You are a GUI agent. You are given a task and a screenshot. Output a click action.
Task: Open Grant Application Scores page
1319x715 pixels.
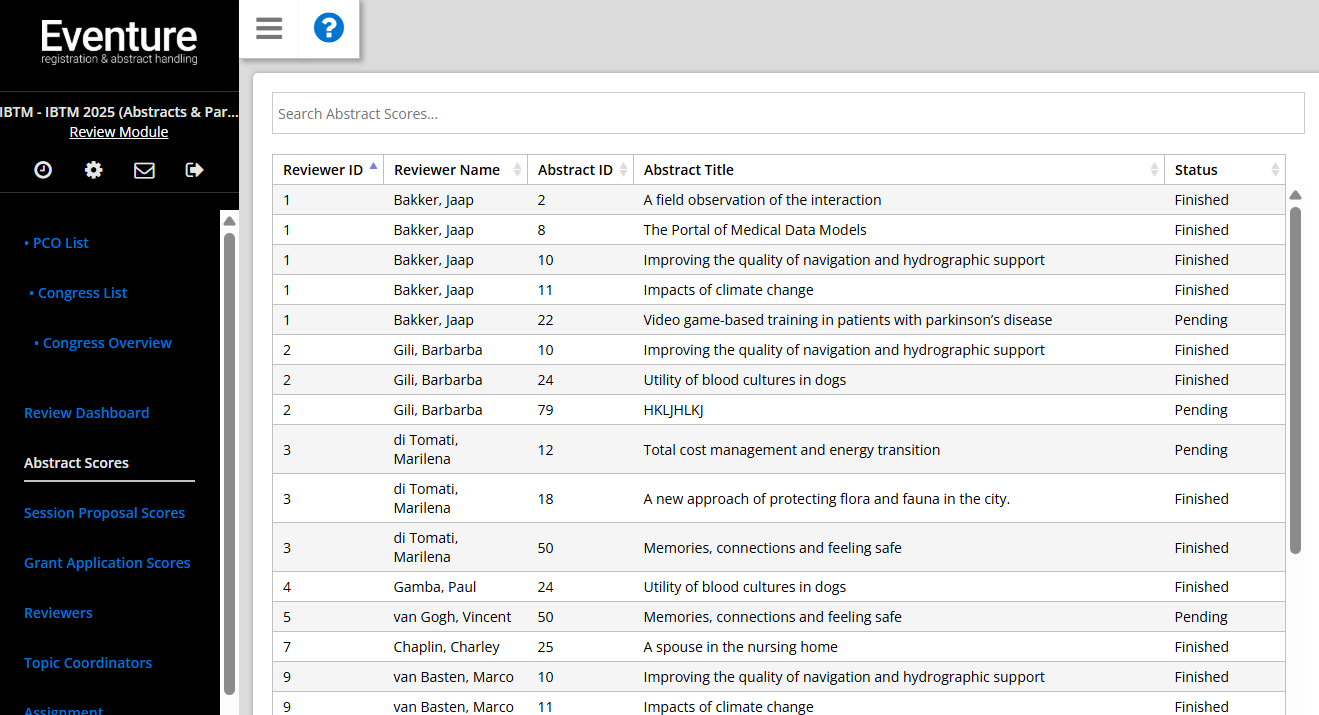[x=107, y=563]
